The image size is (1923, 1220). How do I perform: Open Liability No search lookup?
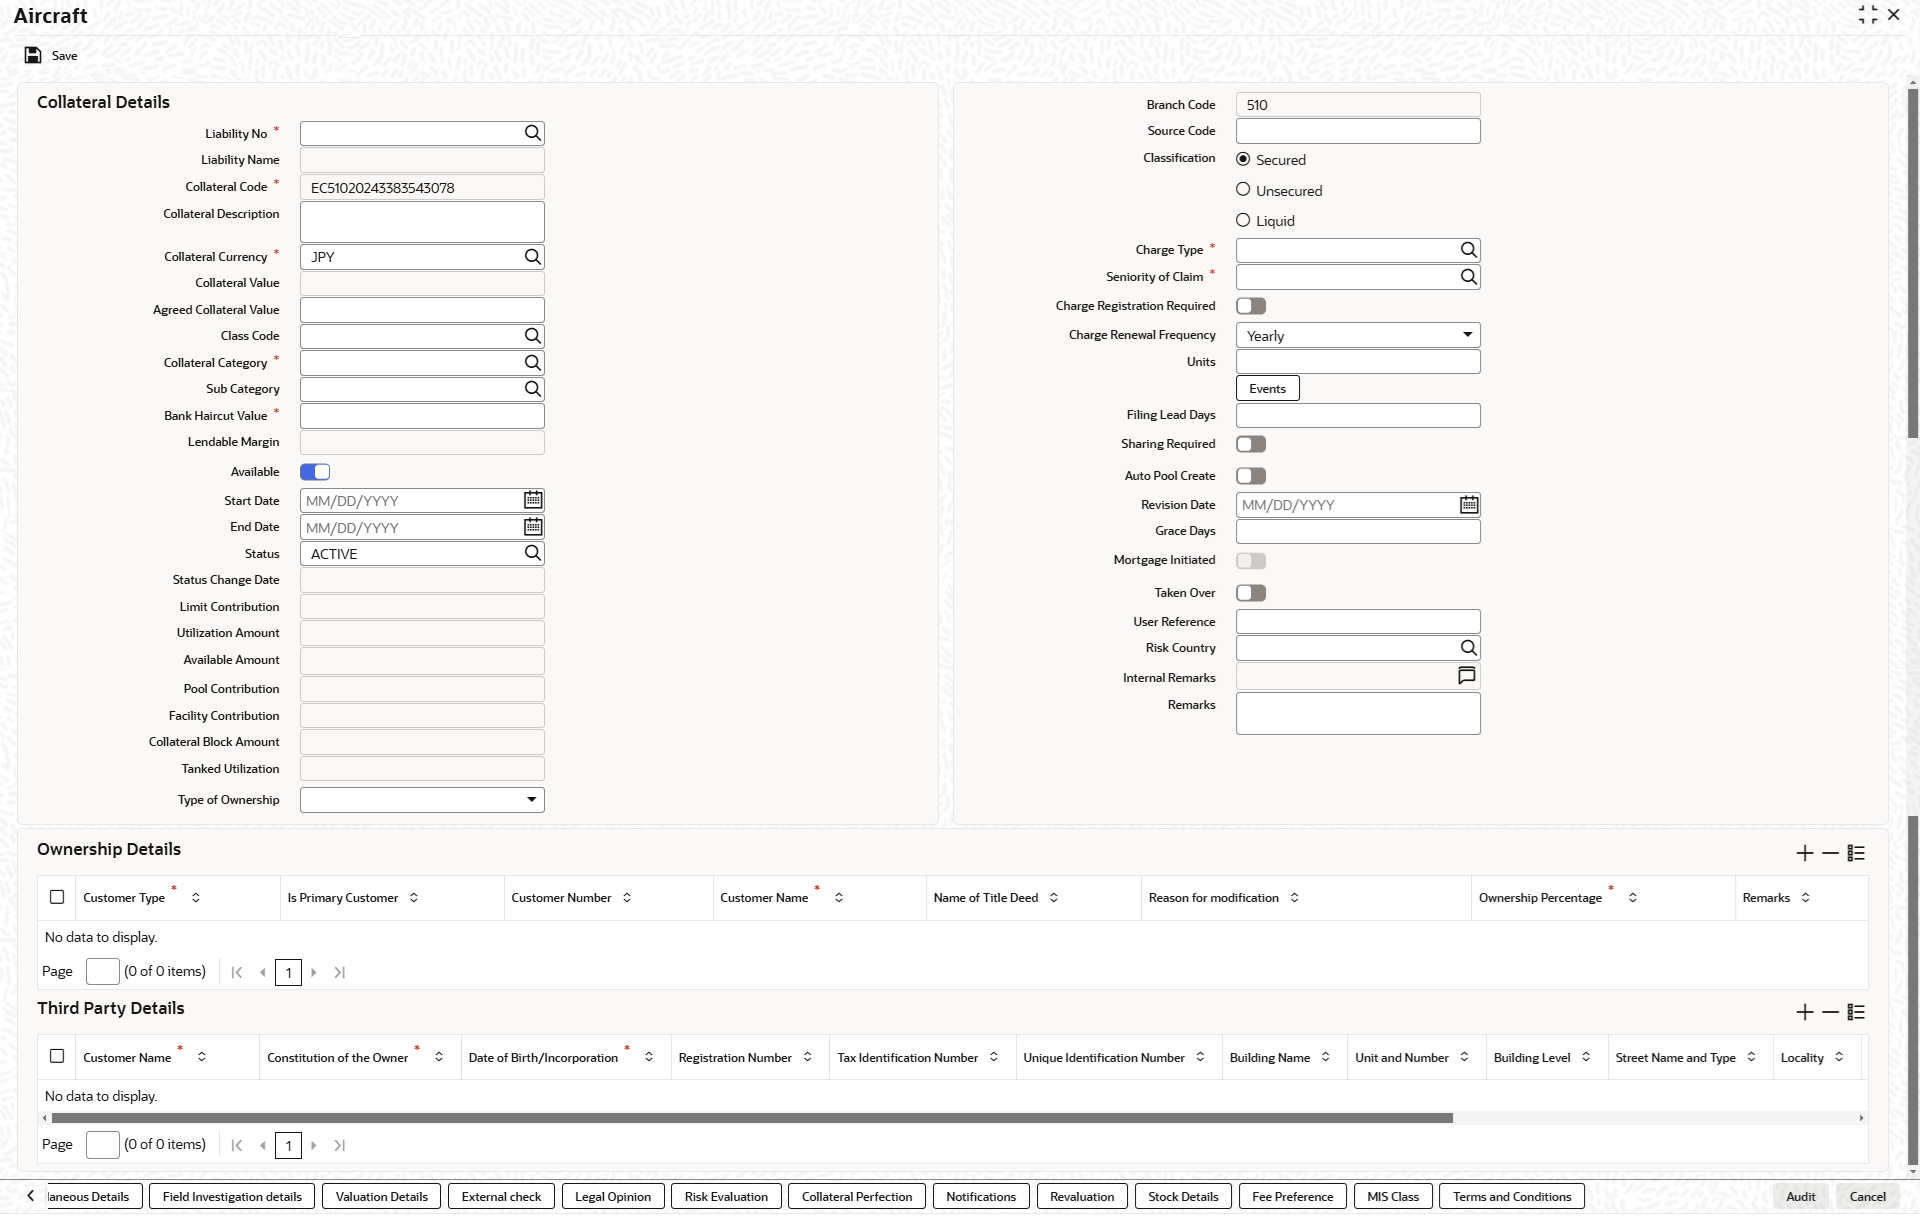533,133
